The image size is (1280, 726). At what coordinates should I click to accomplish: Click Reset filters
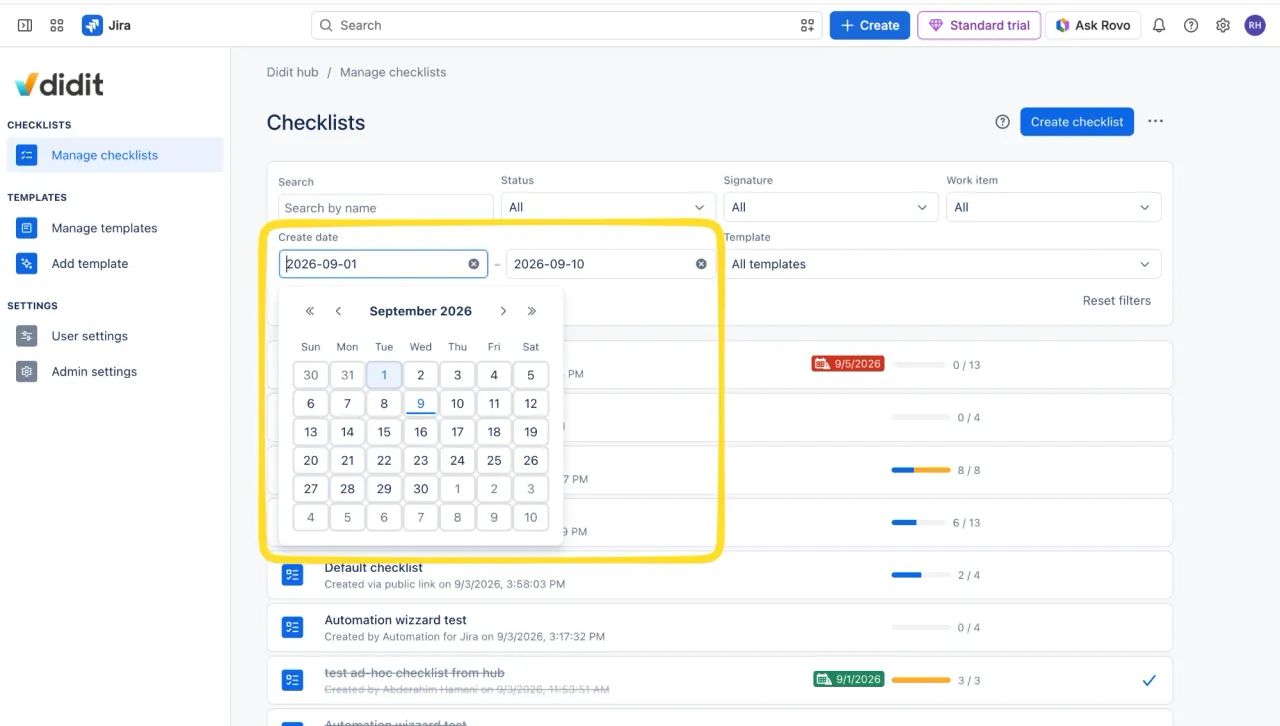pos(1116,301)
